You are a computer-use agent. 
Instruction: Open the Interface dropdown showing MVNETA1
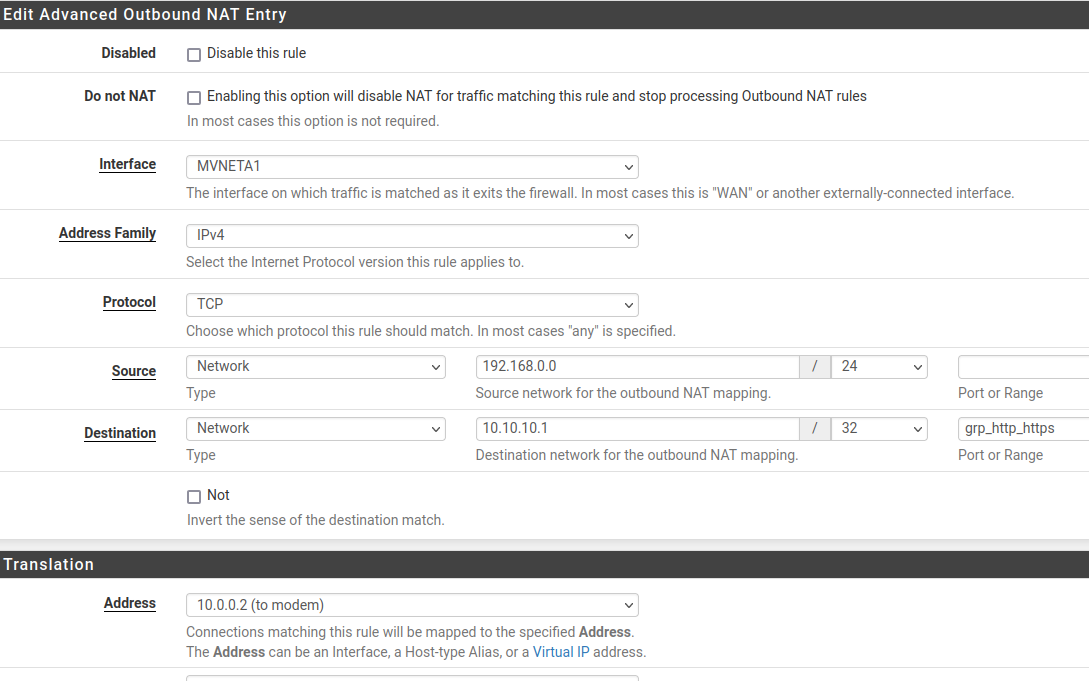[x=412, y=167]
